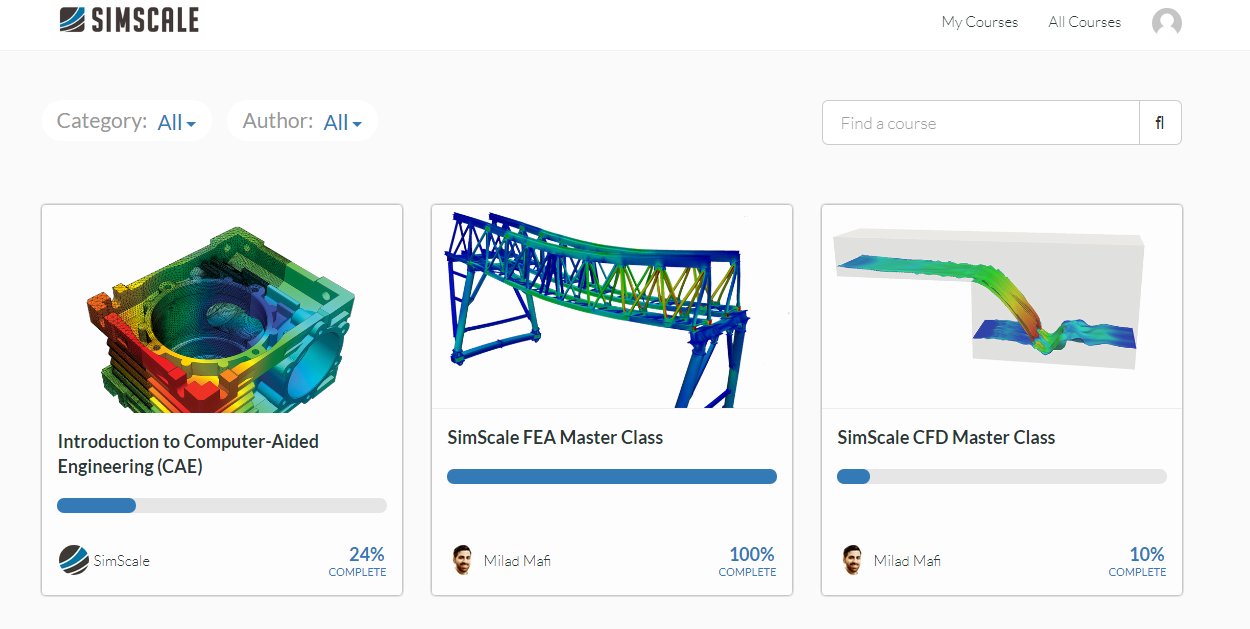Go to All Courses

(x=1084, y=22)
